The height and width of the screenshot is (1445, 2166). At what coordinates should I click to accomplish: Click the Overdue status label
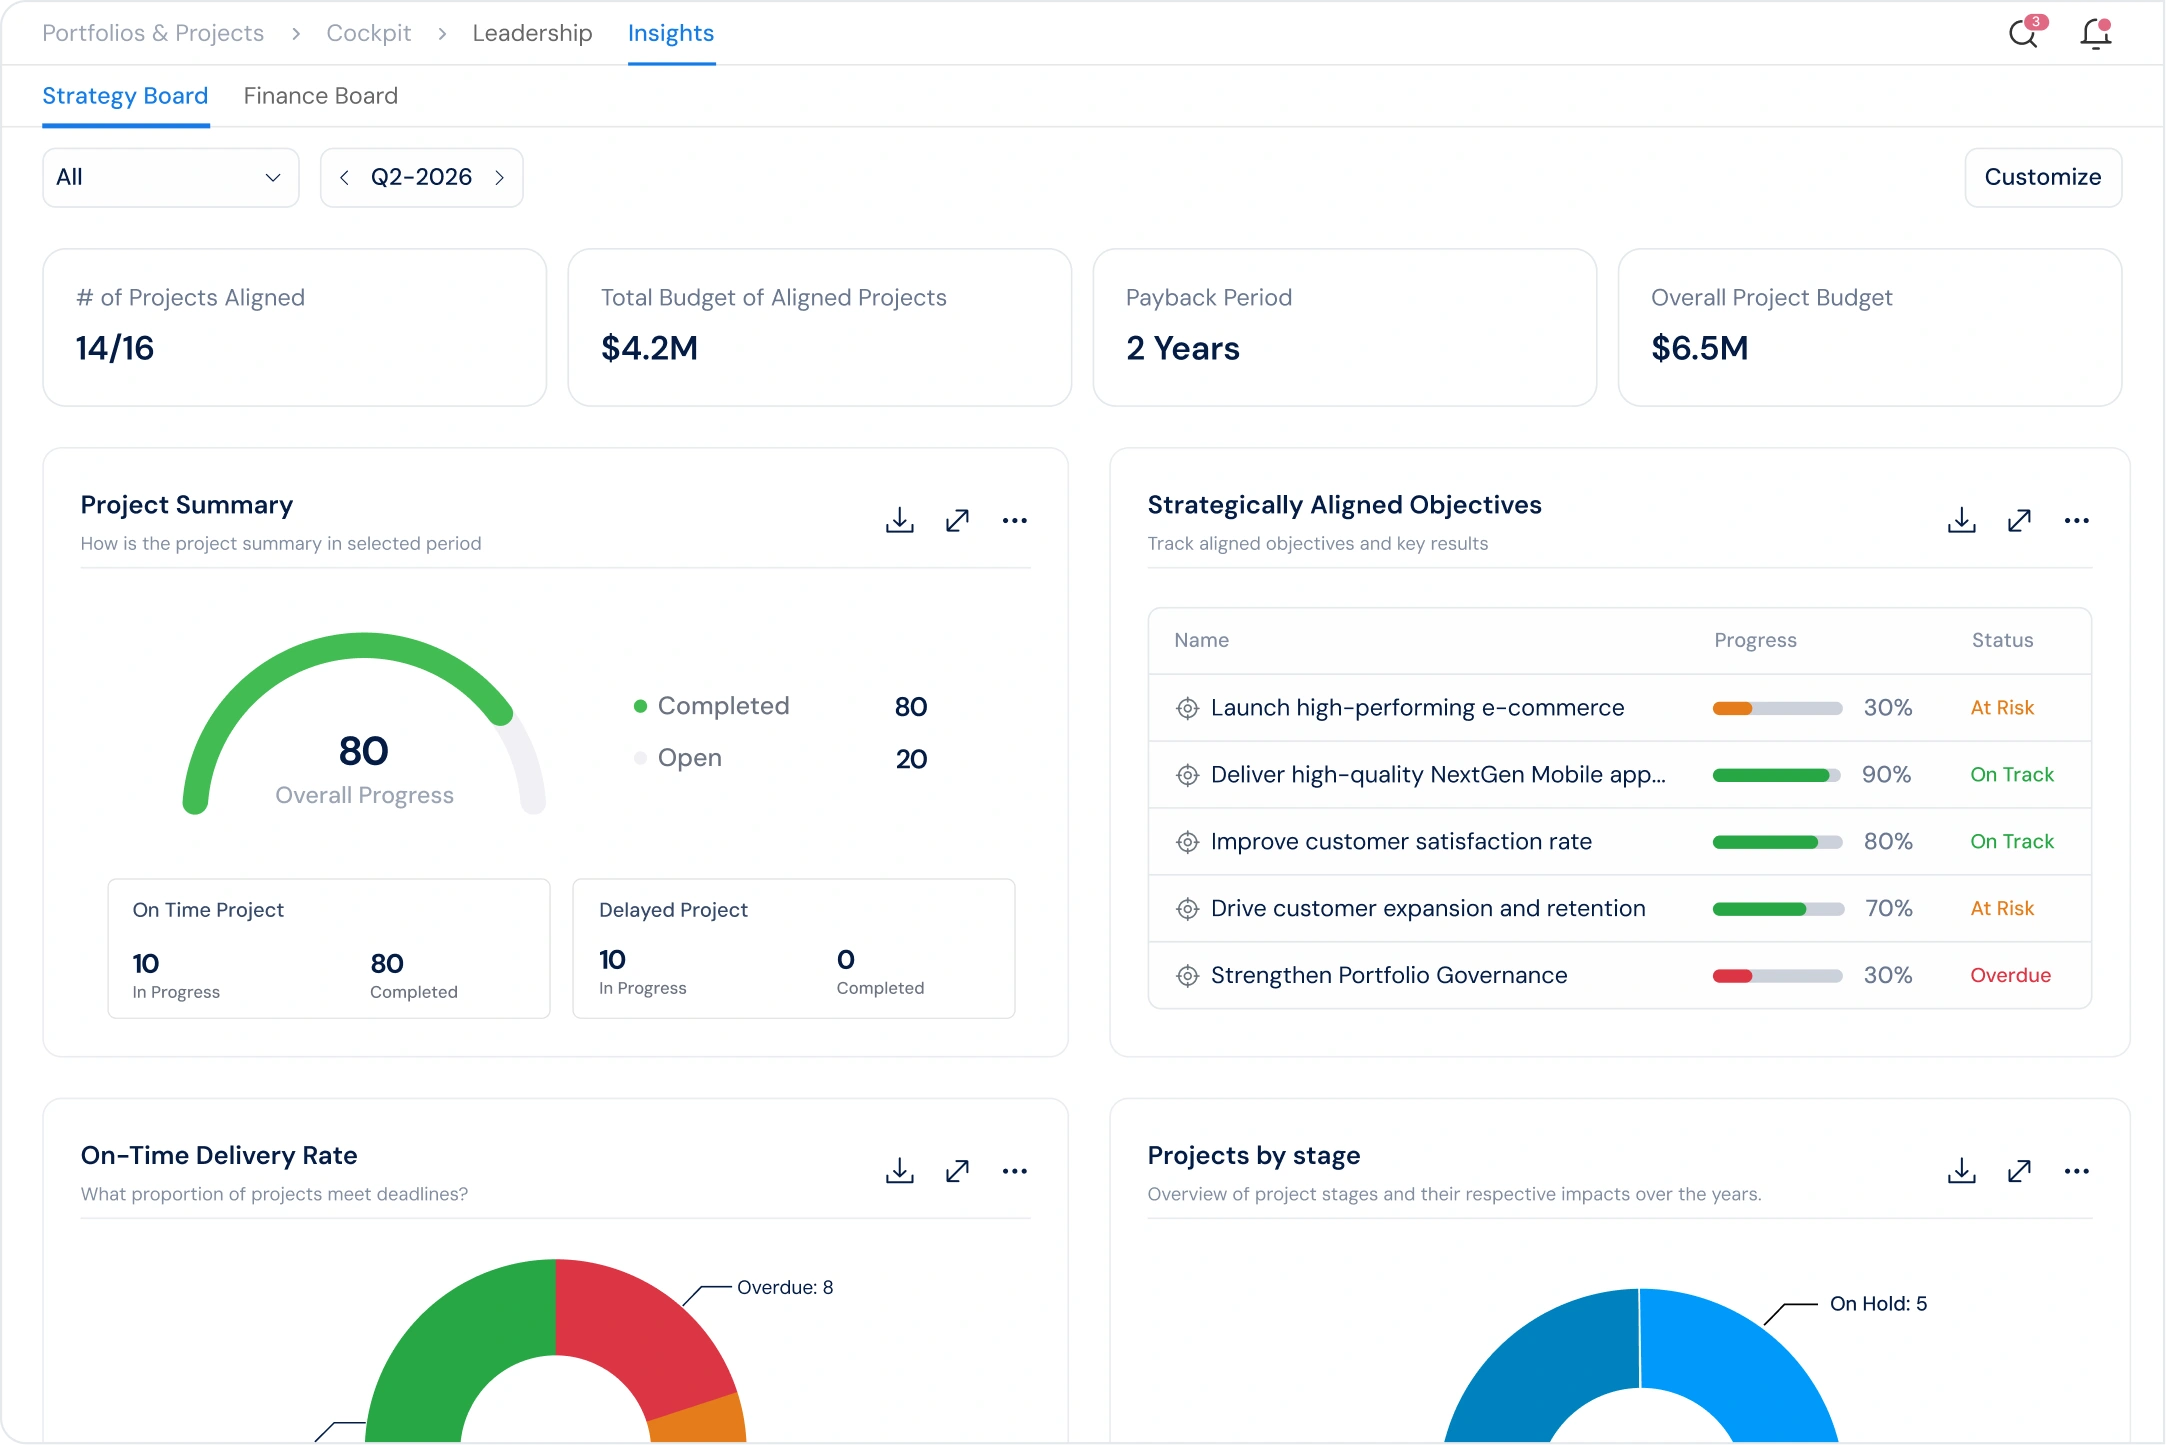(2010, 976)
